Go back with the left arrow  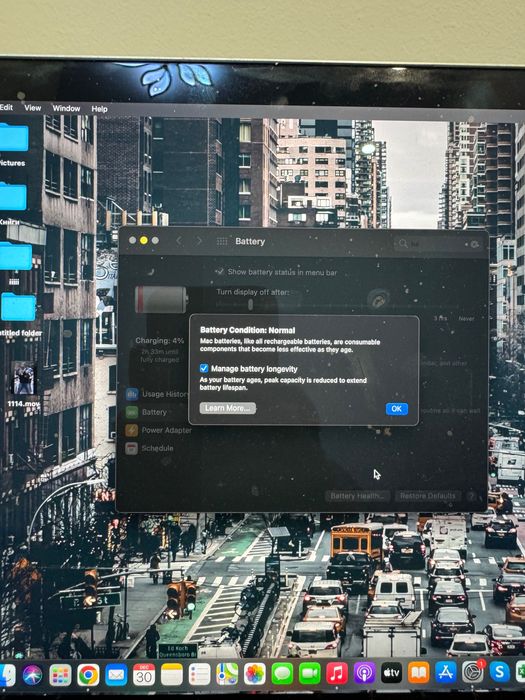tap(179, 241)
